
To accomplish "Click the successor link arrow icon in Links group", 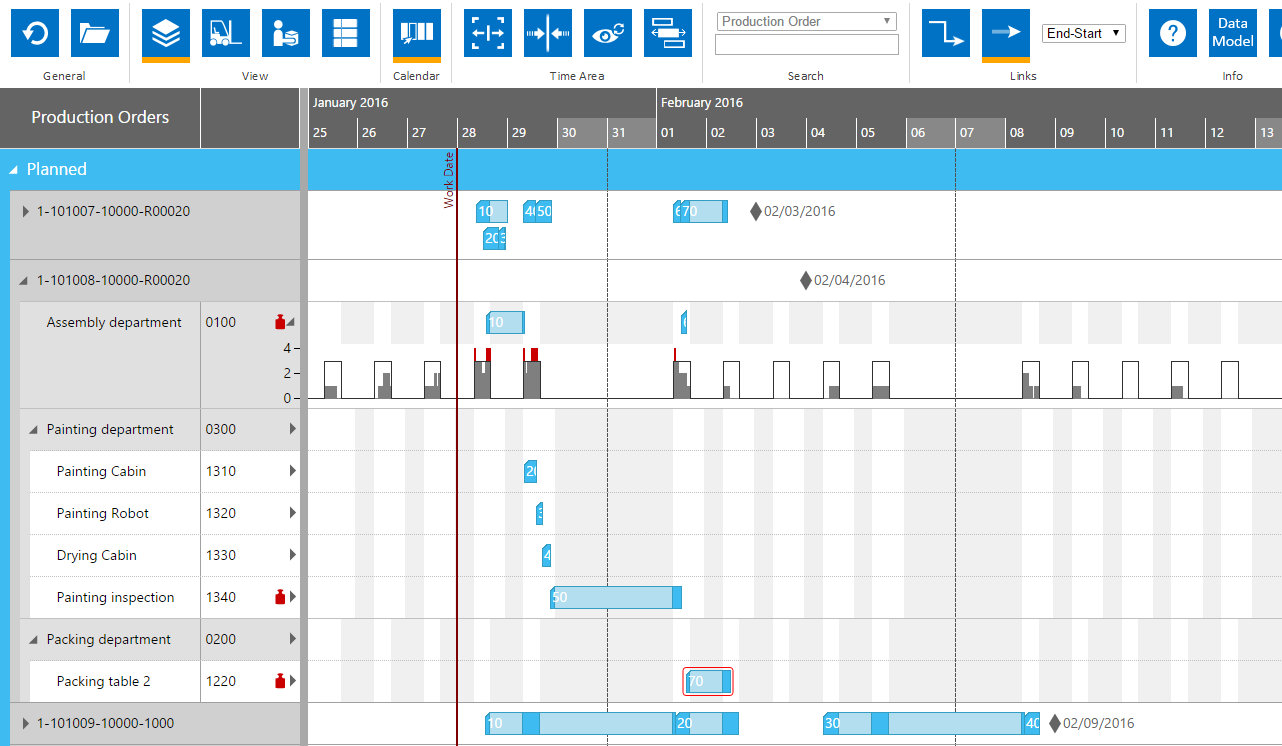I will [1005, 33].
